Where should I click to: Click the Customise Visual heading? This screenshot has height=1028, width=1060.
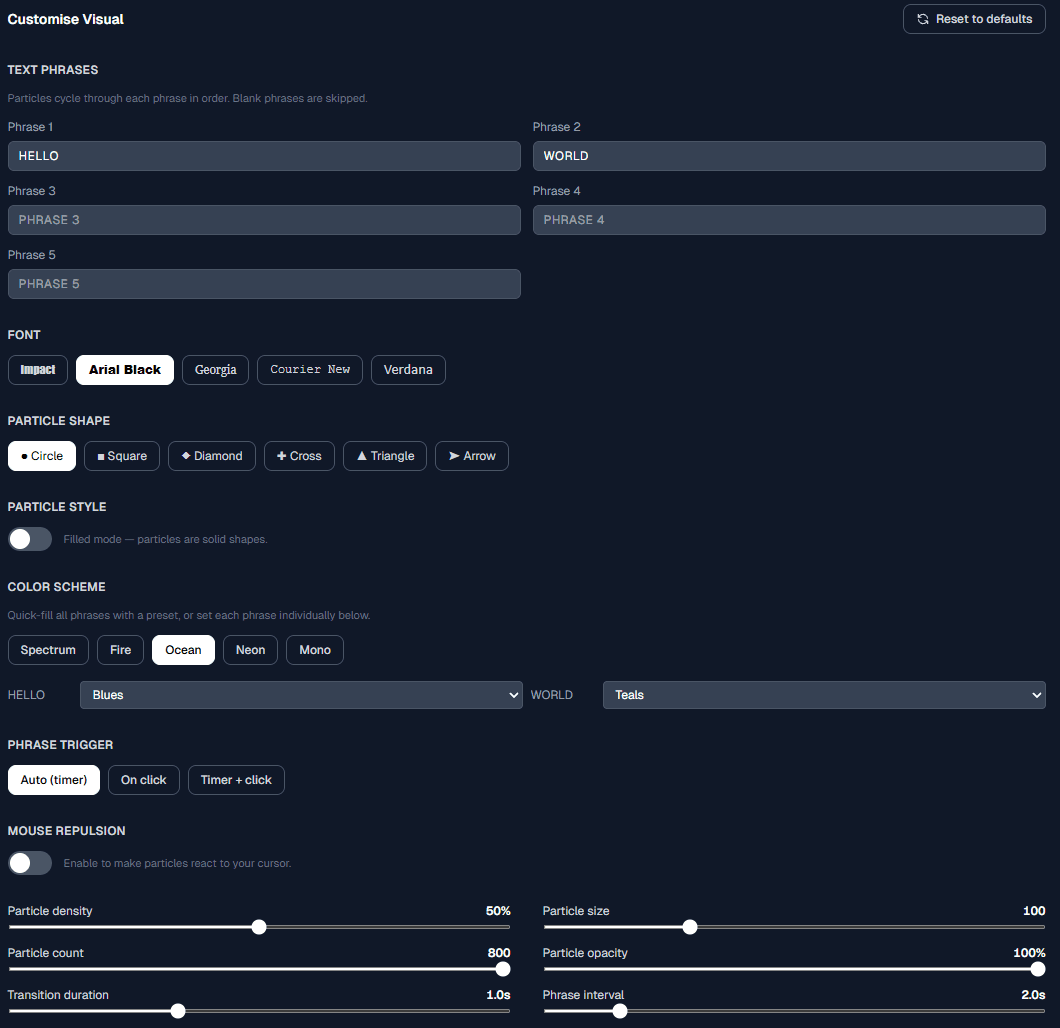[66, 20]
